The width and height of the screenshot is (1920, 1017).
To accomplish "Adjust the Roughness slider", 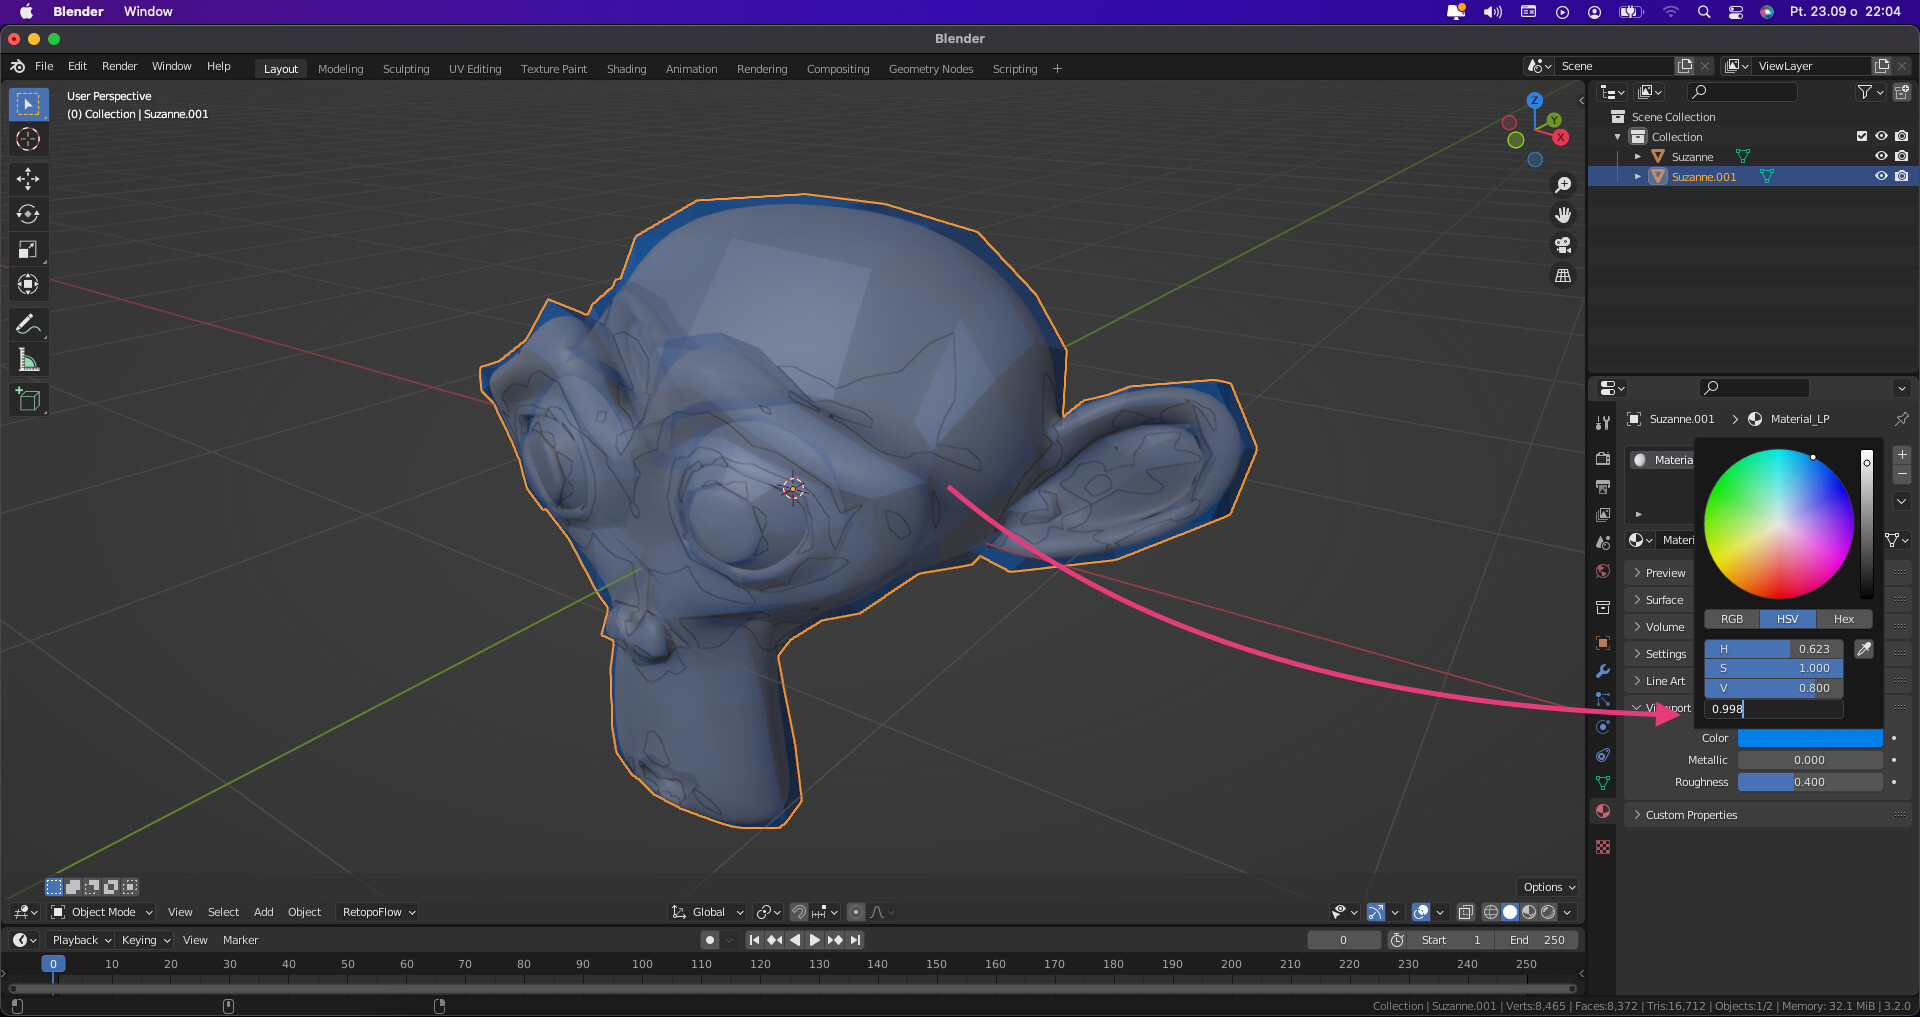I will coord(1810,782).
